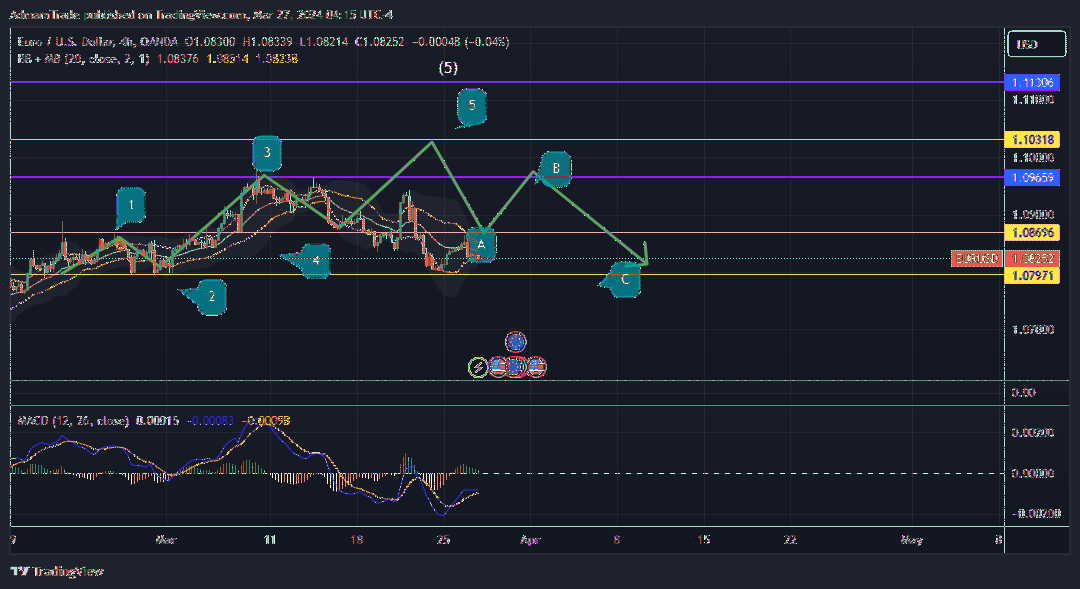Screen dimensions: 1080x589
Task: Click the TradingView logo at bottom left
Action: (x=57, y=571)
